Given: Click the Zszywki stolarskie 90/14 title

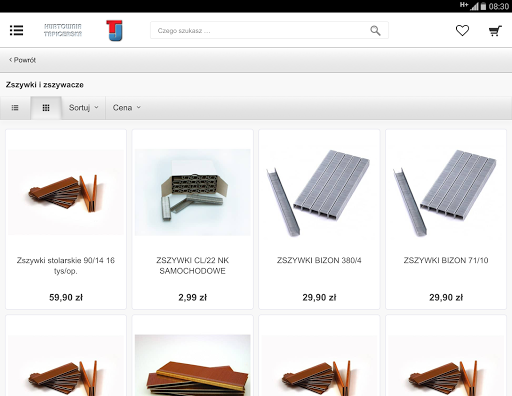Looking at the screenshot, I should click(x=66, y=266).
